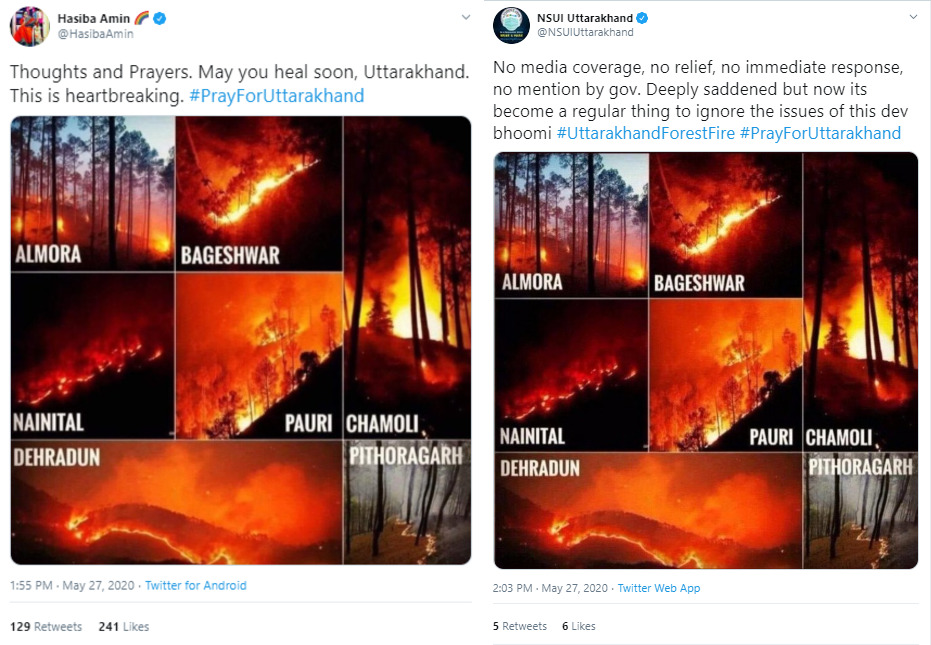931x645 pixels.
Task: Click NSUI Uttarakhand's profile avatar
Action: pos(511,24)
